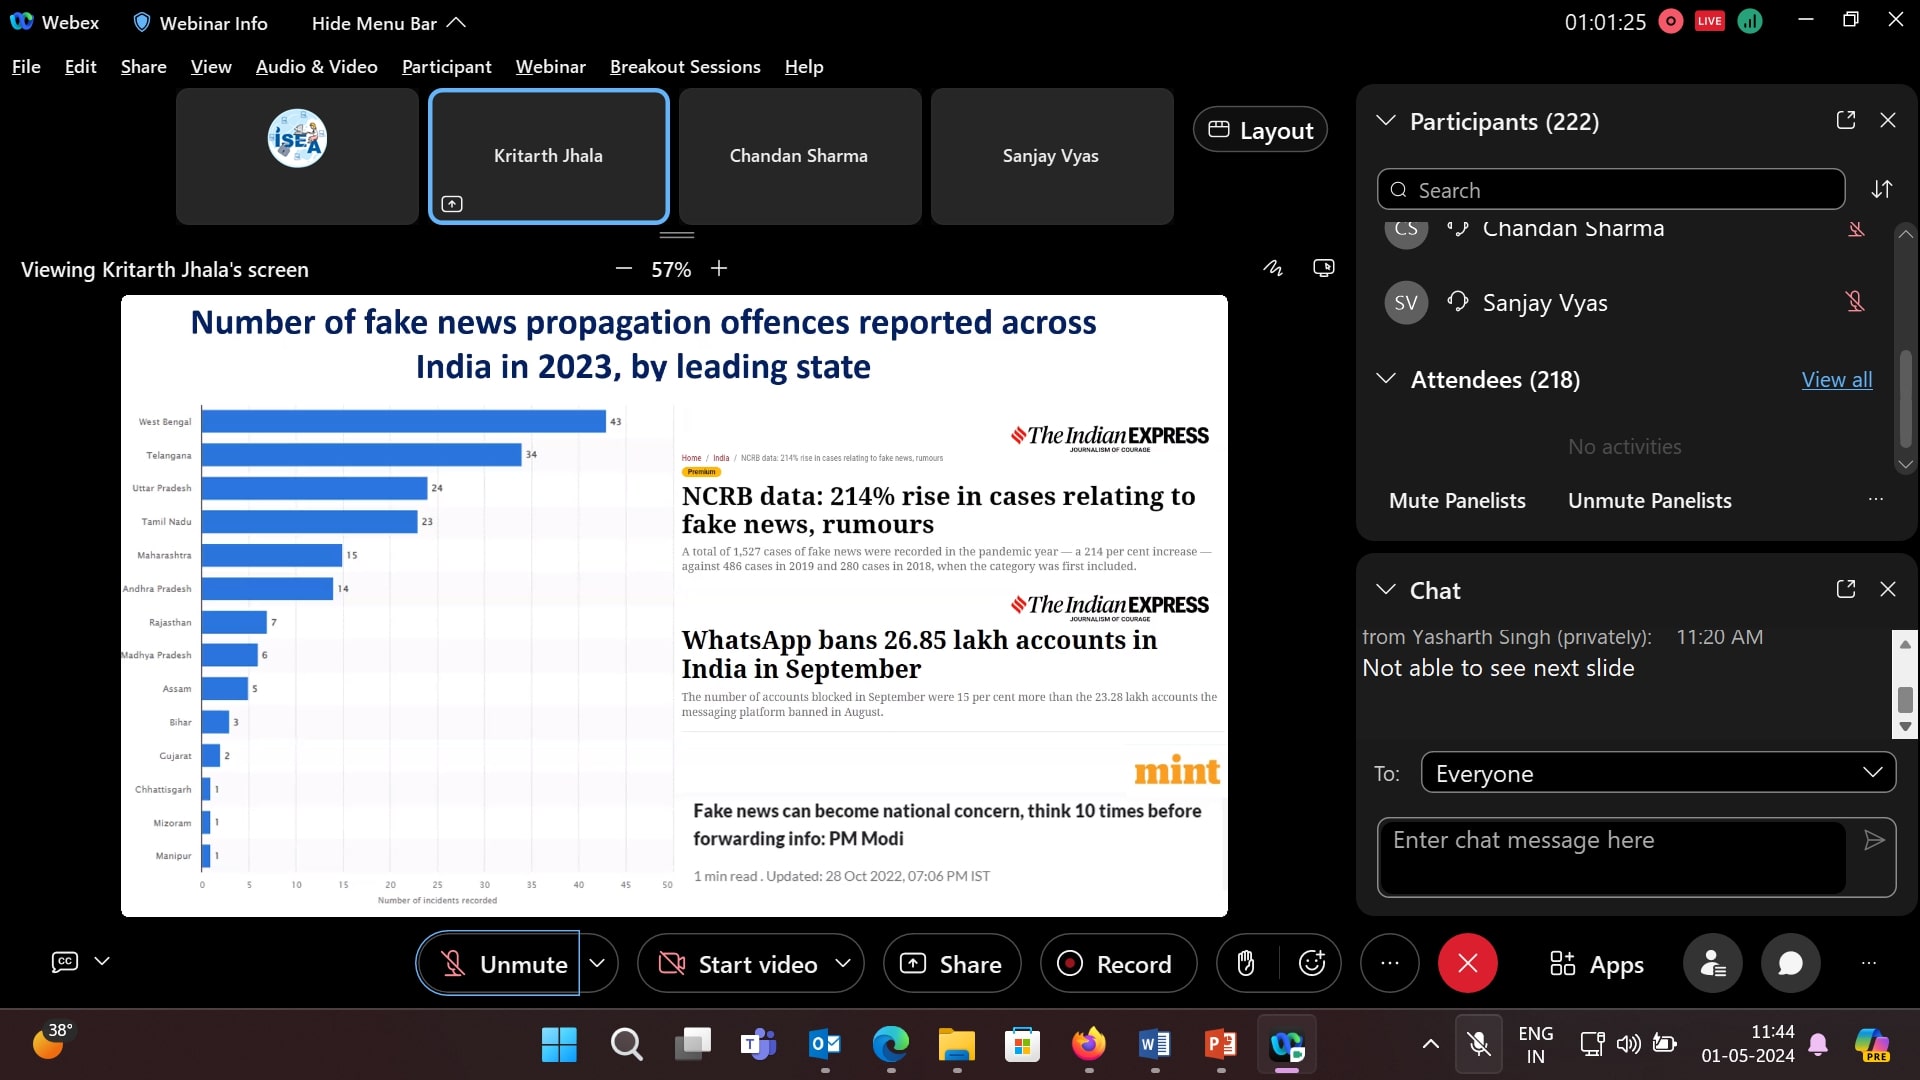Image resolution: width=1920 pixels, height=1080 pixels.
Task: Send the chat message arrow
Action: point(1874,840)
